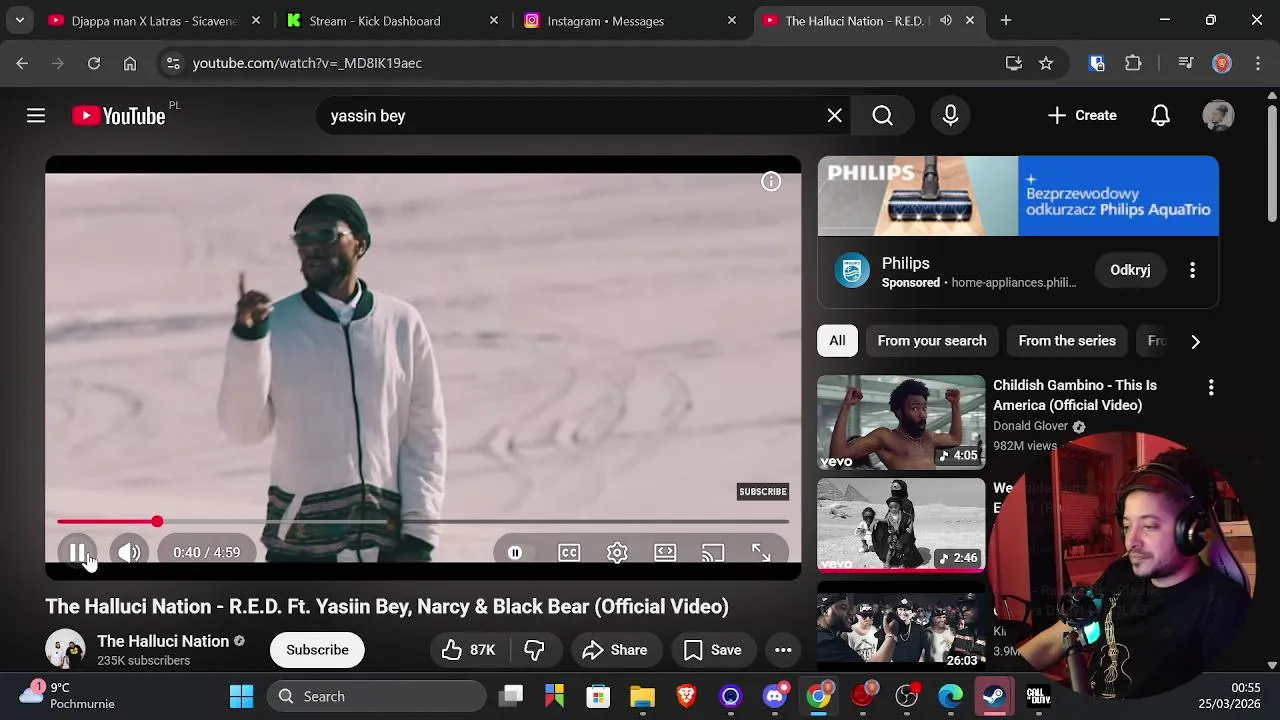Viewport: 1280px width, 720px height.
Task: Click the Philips AquaTrio banner ad
Action: [1018, 196]
